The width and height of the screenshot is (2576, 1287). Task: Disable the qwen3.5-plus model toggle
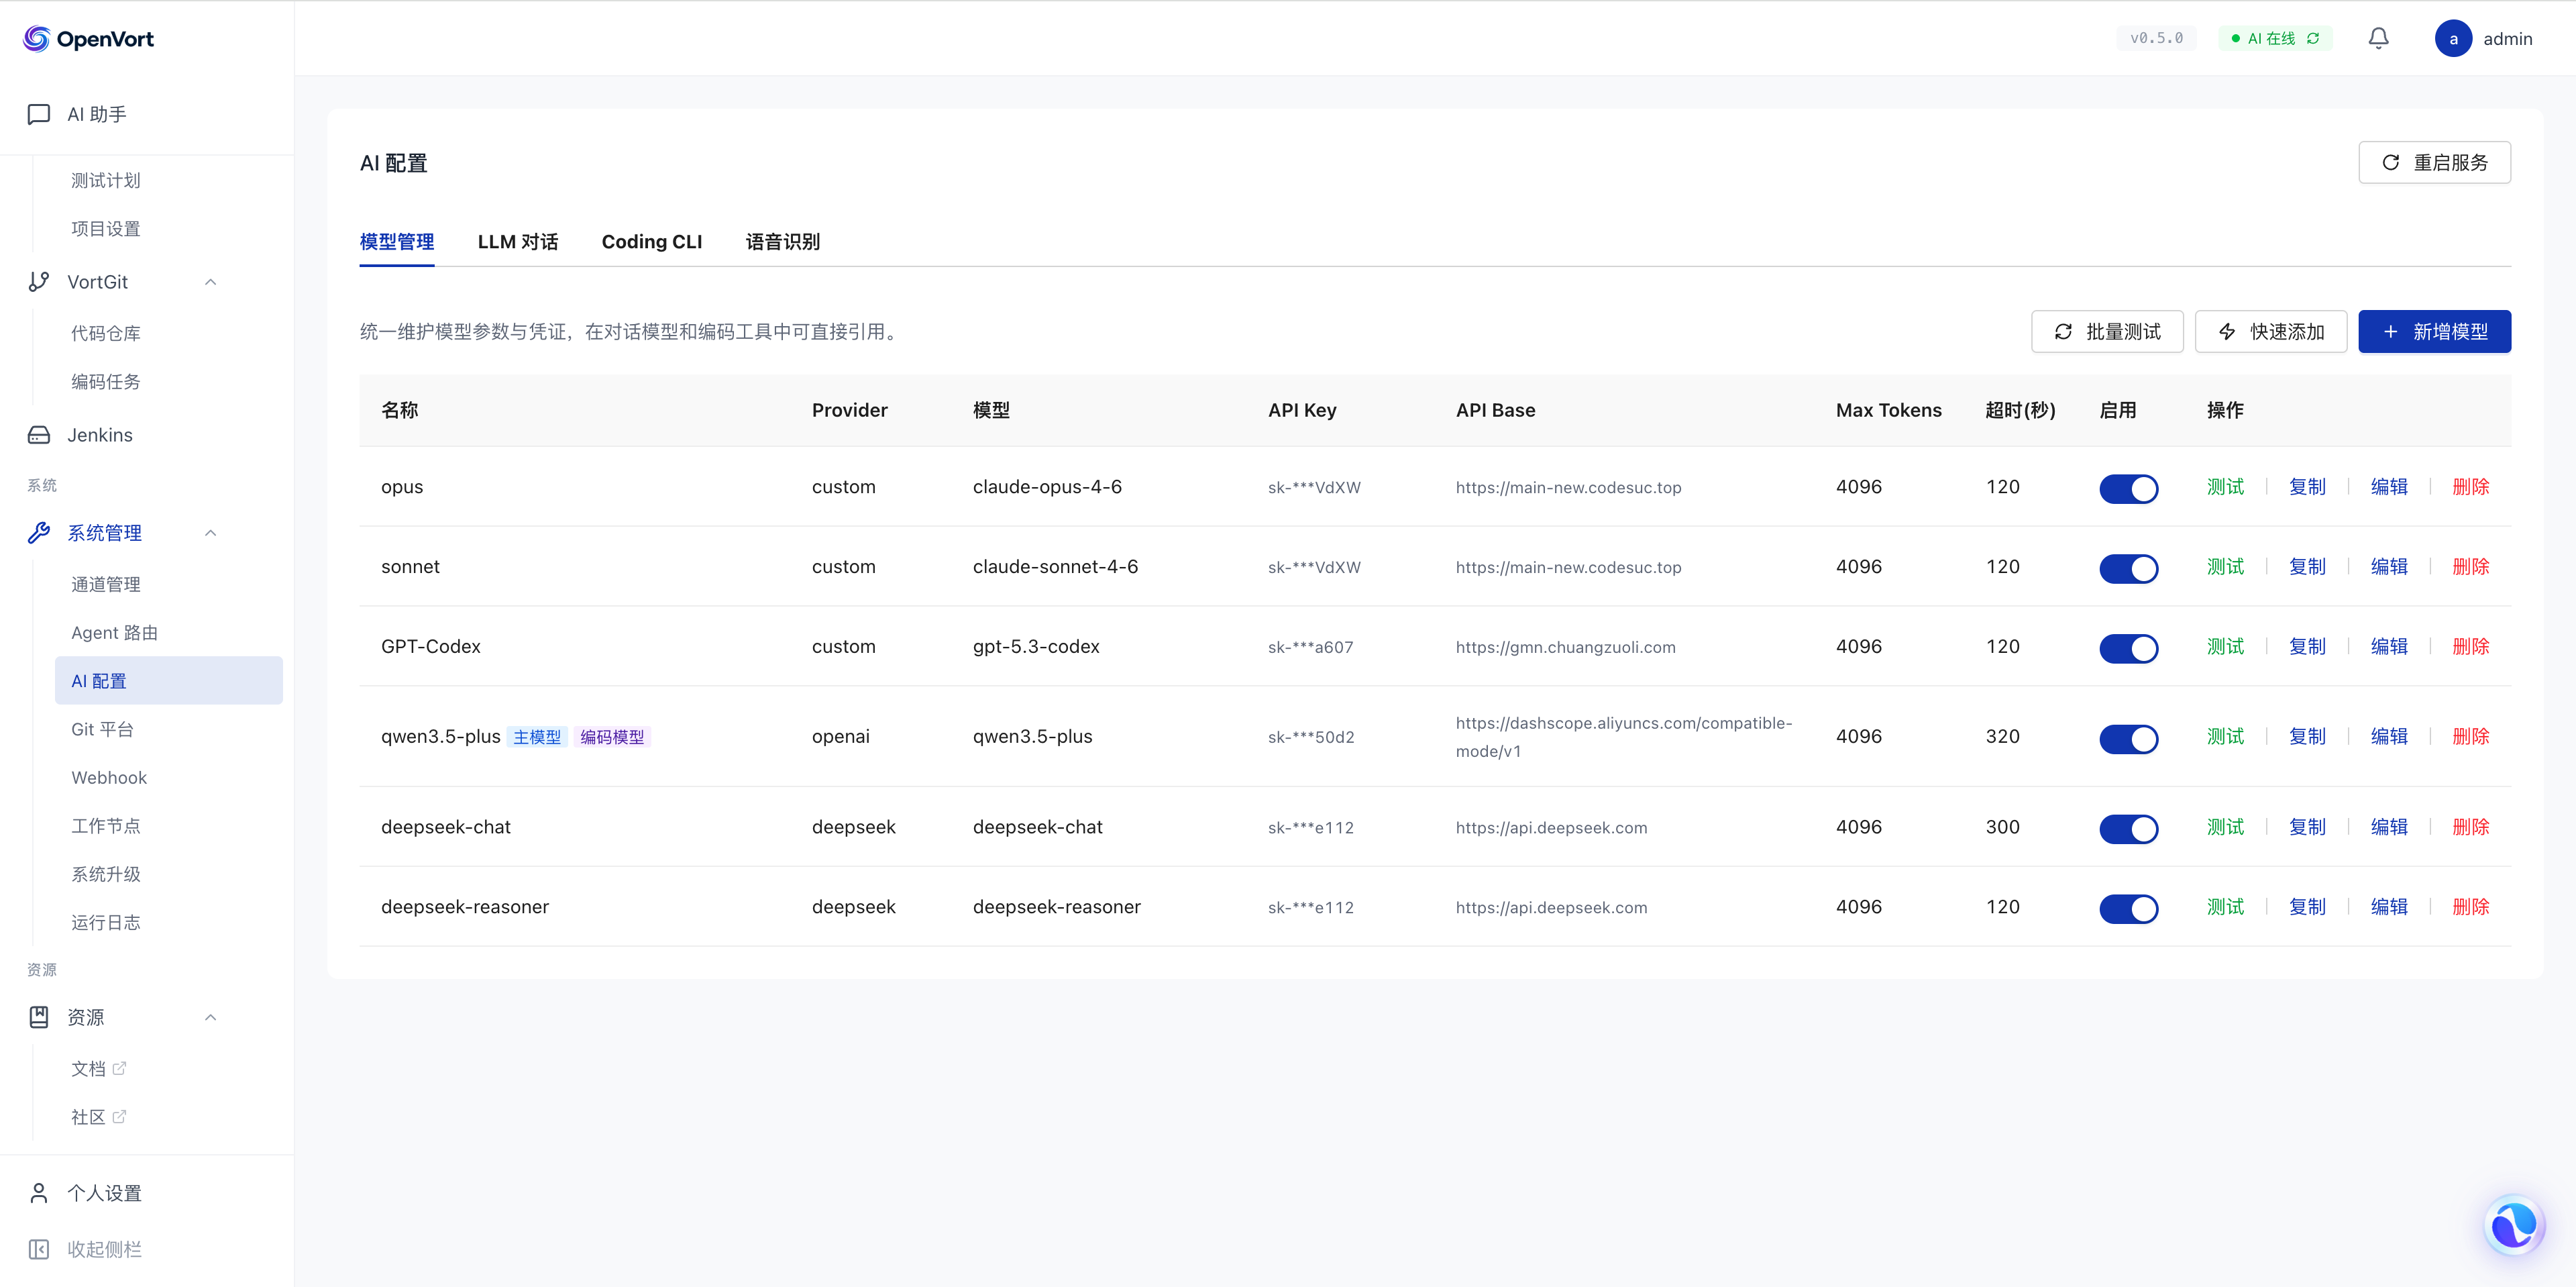click(2129, 738)
